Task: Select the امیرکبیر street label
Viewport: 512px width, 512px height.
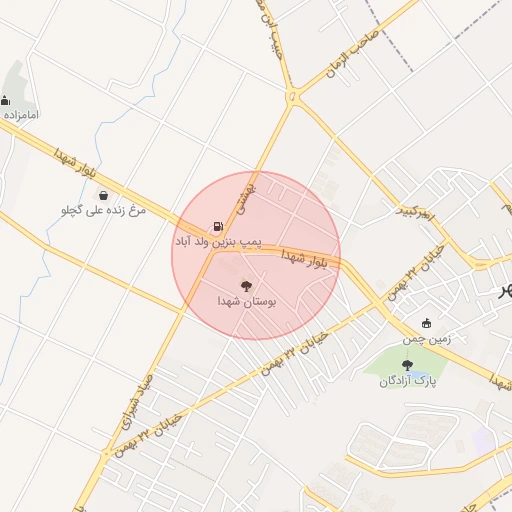Action: [415, 212]
